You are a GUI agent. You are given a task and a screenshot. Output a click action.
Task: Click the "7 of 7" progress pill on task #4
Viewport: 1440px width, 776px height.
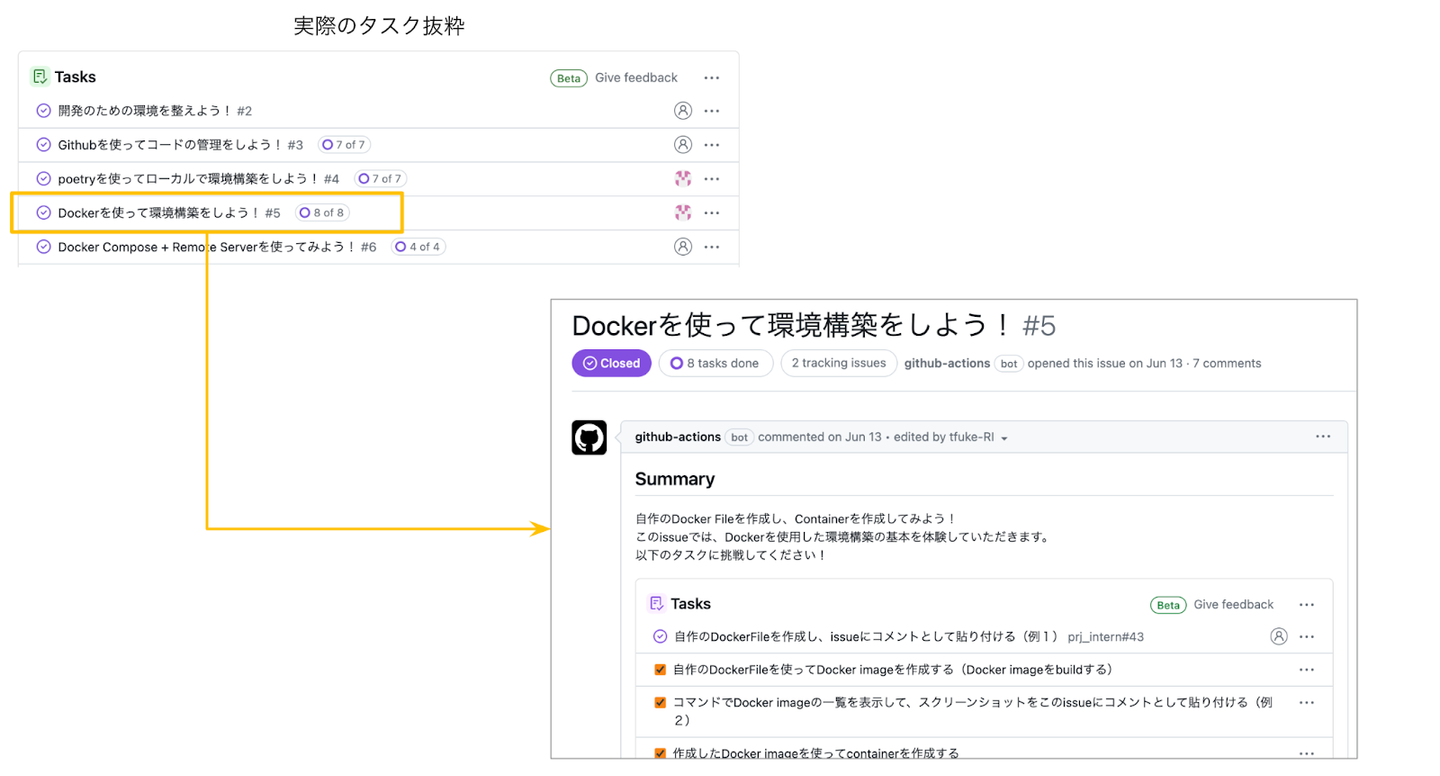pyautogui.click(x=380, y=179)
